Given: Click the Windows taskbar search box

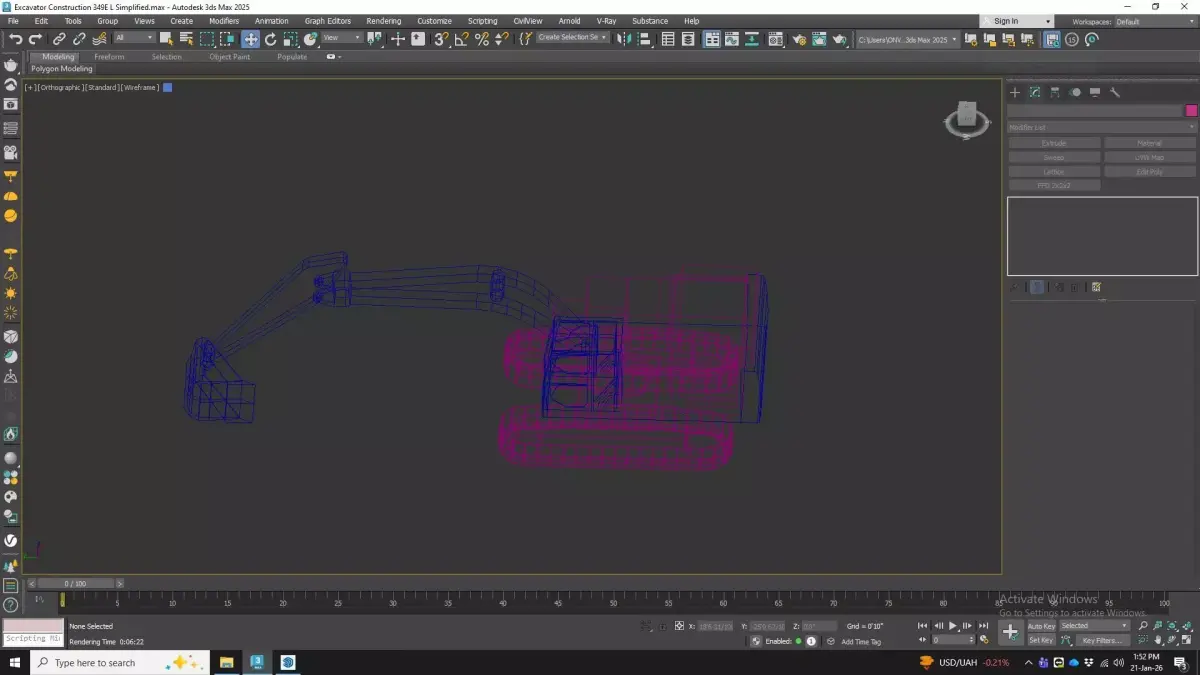Looking at the screenshot, I should [x=120, y=662].
